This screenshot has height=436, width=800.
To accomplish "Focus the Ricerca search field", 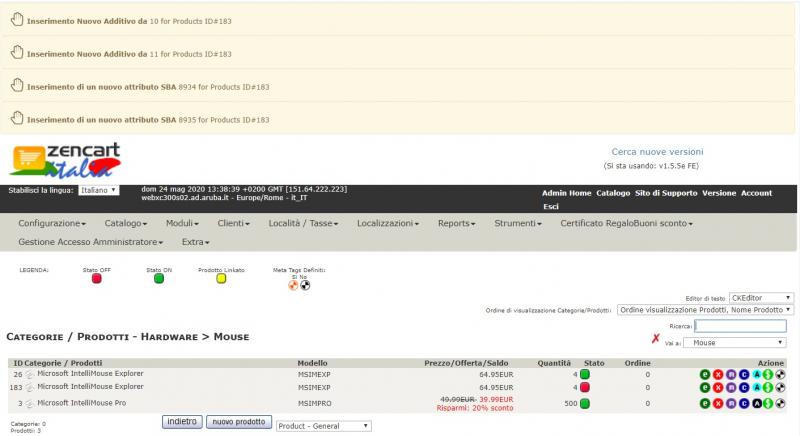I will tap(740, 326).
